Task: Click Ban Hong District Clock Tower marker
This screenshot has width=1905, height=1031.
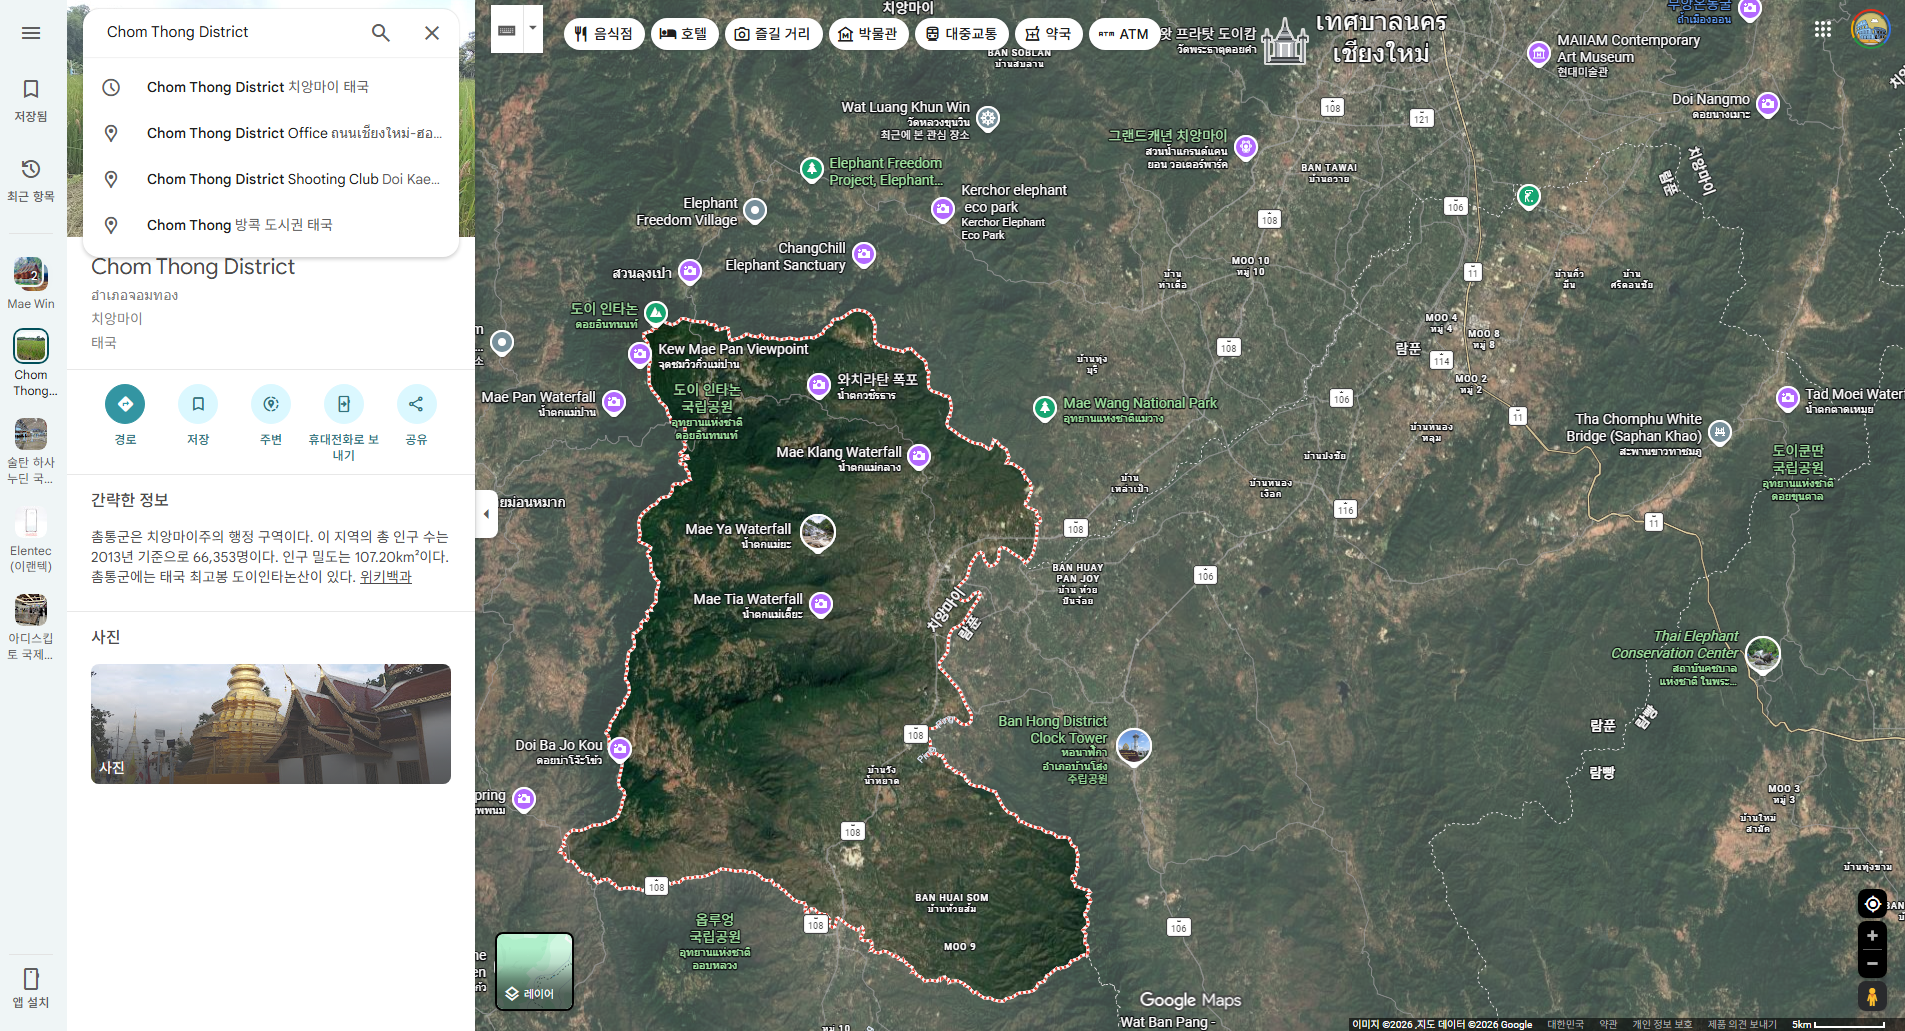Action: [1134, 746]
